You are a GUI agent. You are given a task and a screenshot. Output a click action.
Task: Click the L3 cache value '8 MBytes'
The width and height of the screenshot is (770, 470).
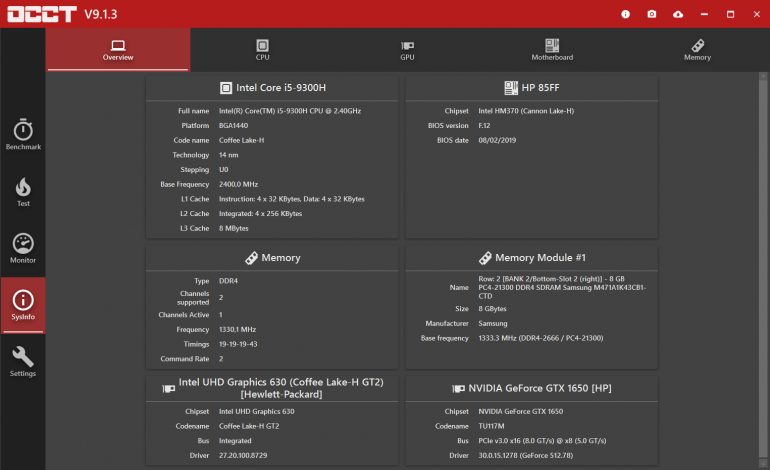[x=233, y=229]
